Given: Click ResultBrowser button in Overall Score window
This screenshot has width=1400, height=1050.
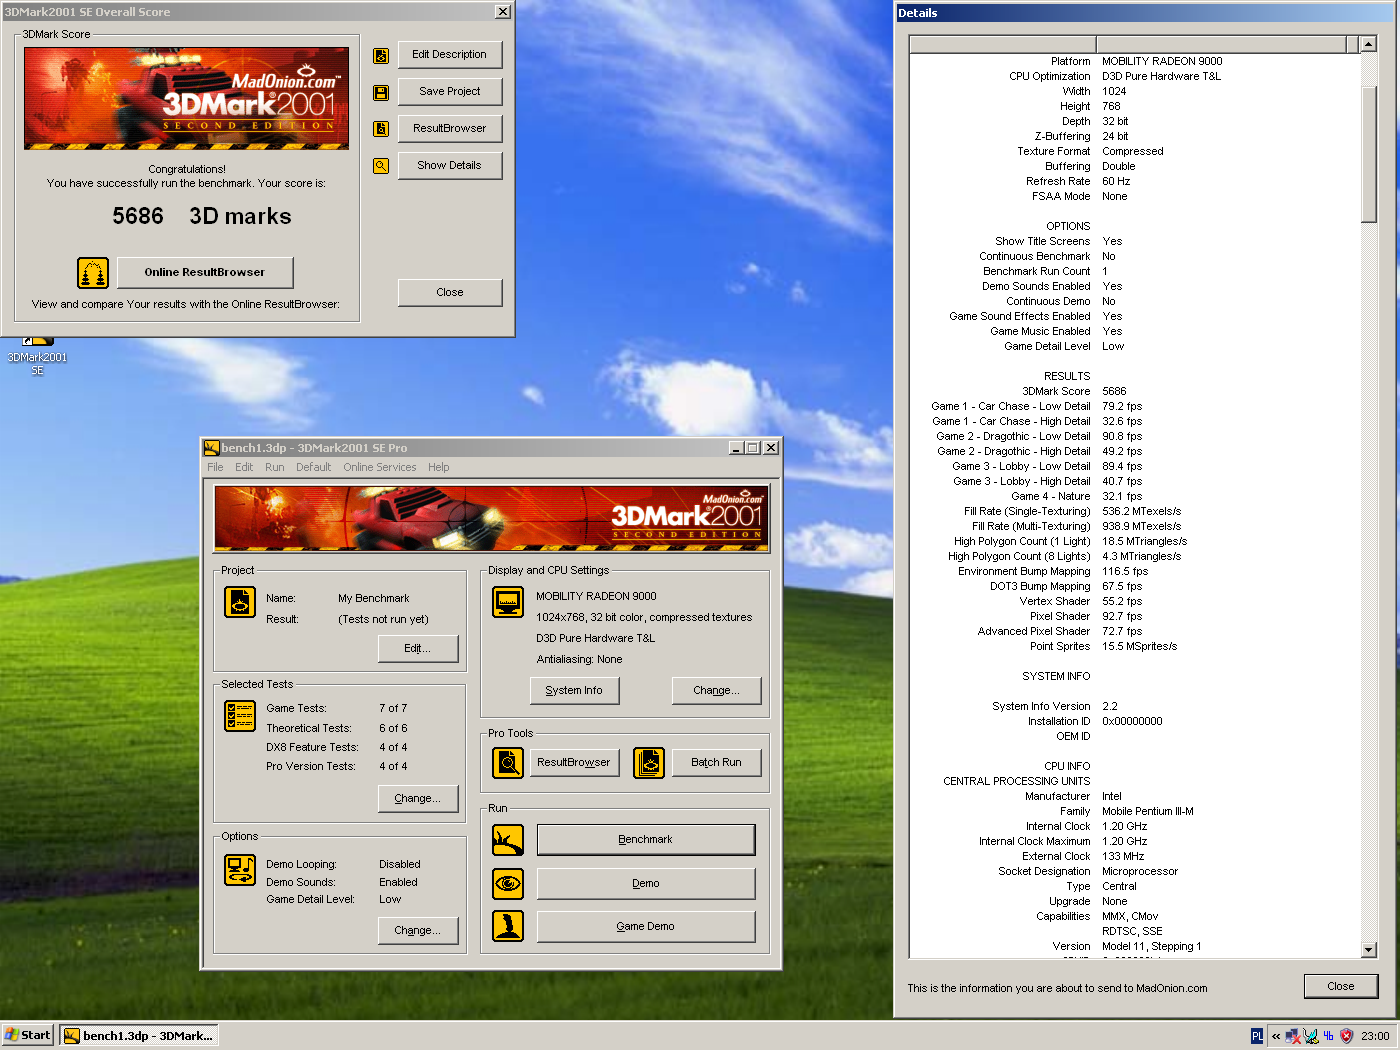Looking at the screenshot, I should pyautogui.click(x=450, y=129).
